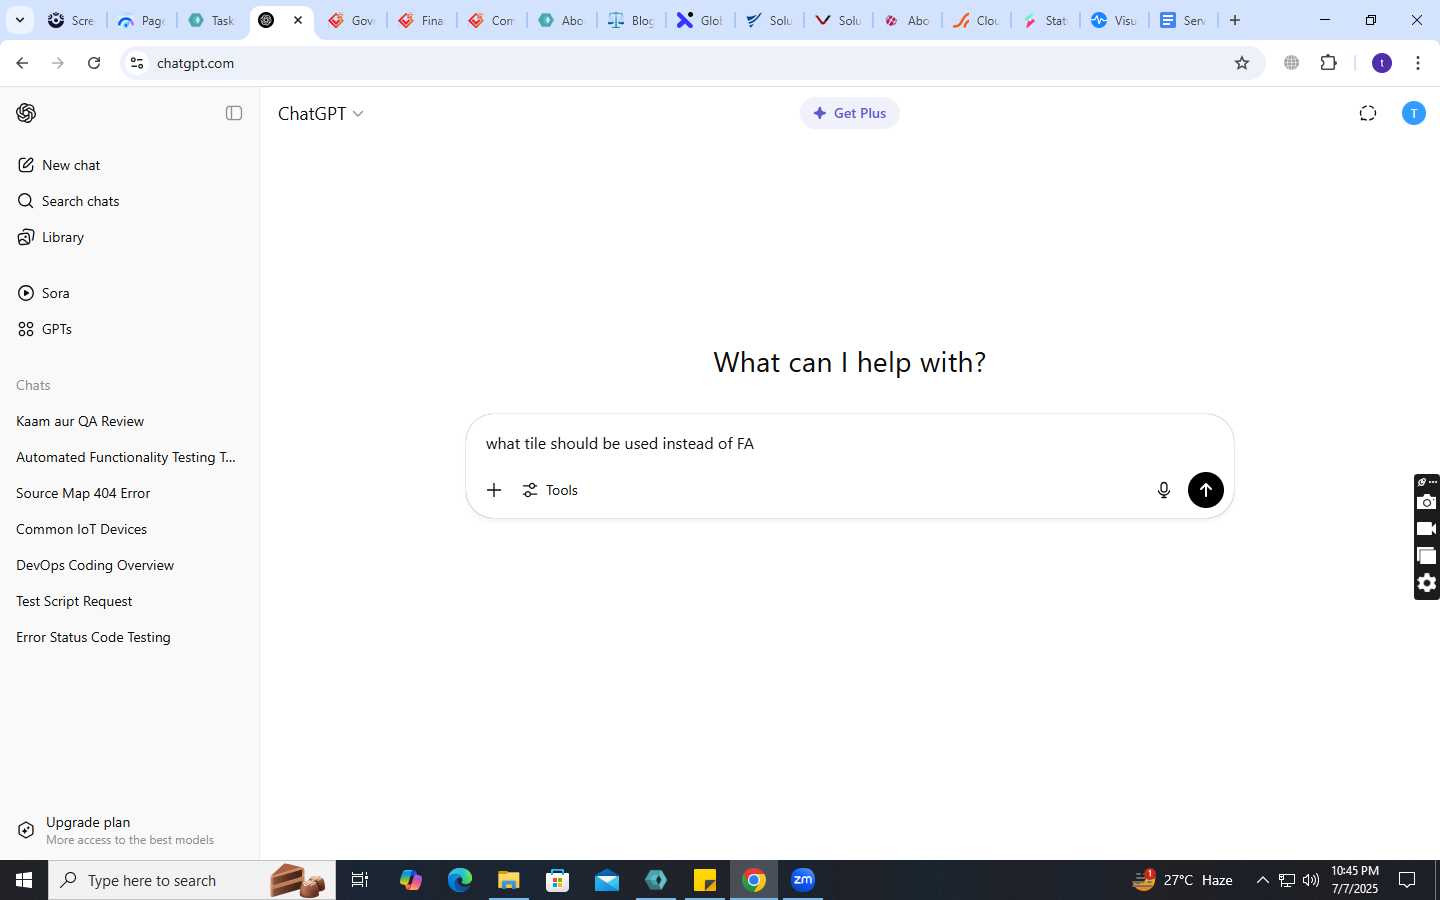Close the active ChatGPT tab
The width and height of the screenshot is (1440, 900).
(x=298, y=20)
